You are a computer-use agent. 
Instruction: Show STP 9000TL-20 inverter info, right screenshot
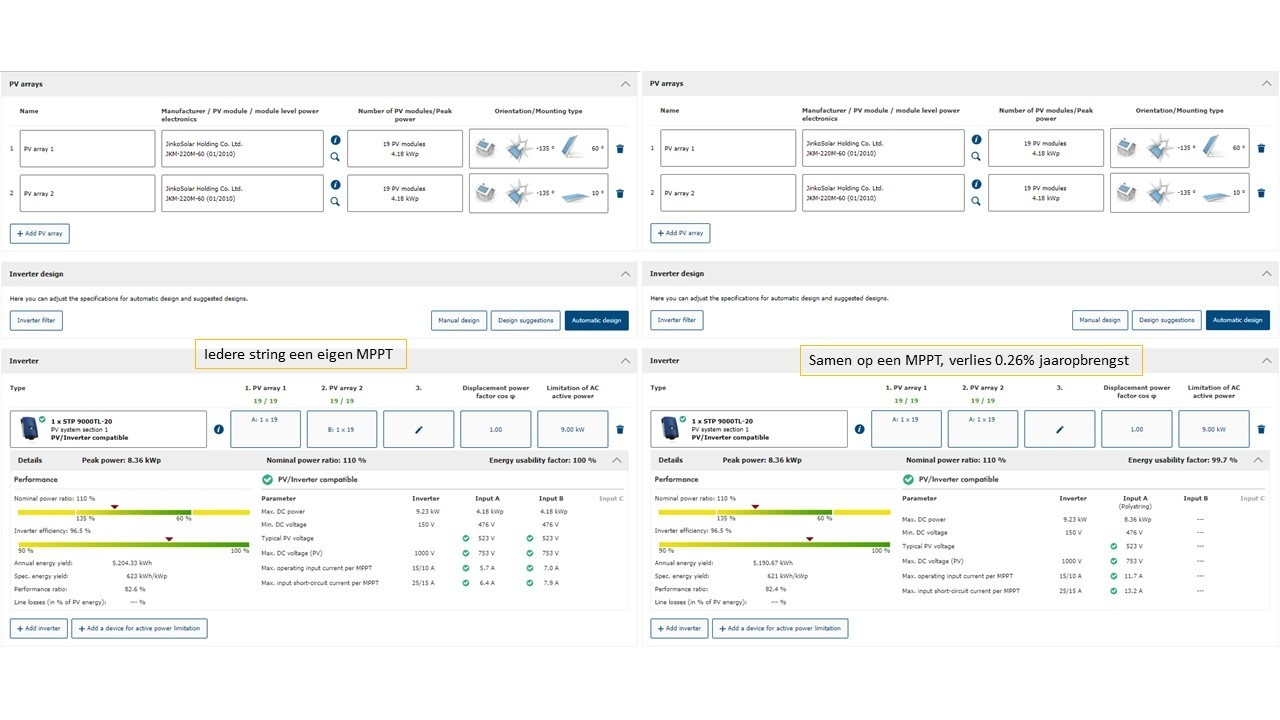(859, 429)
